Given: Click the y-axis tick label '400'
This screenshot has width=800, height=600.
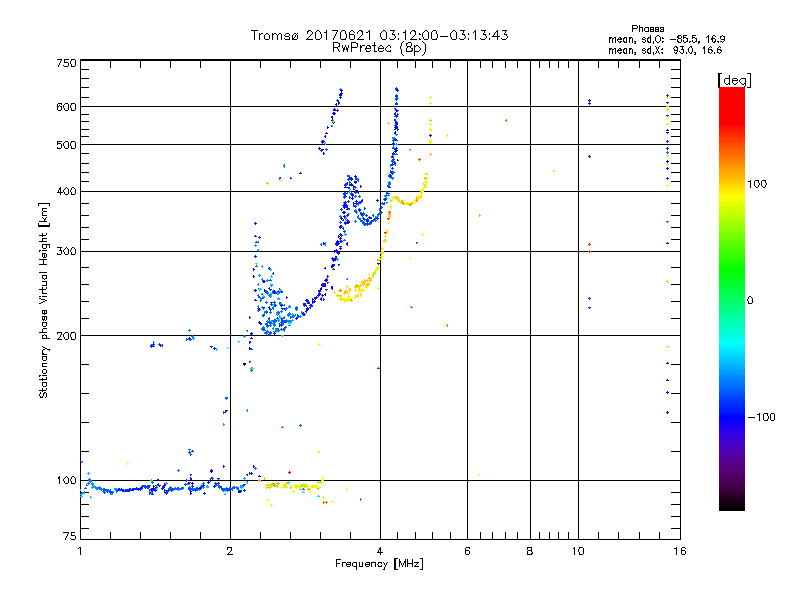Looking at the screenshot, I should tap(66, 191).
